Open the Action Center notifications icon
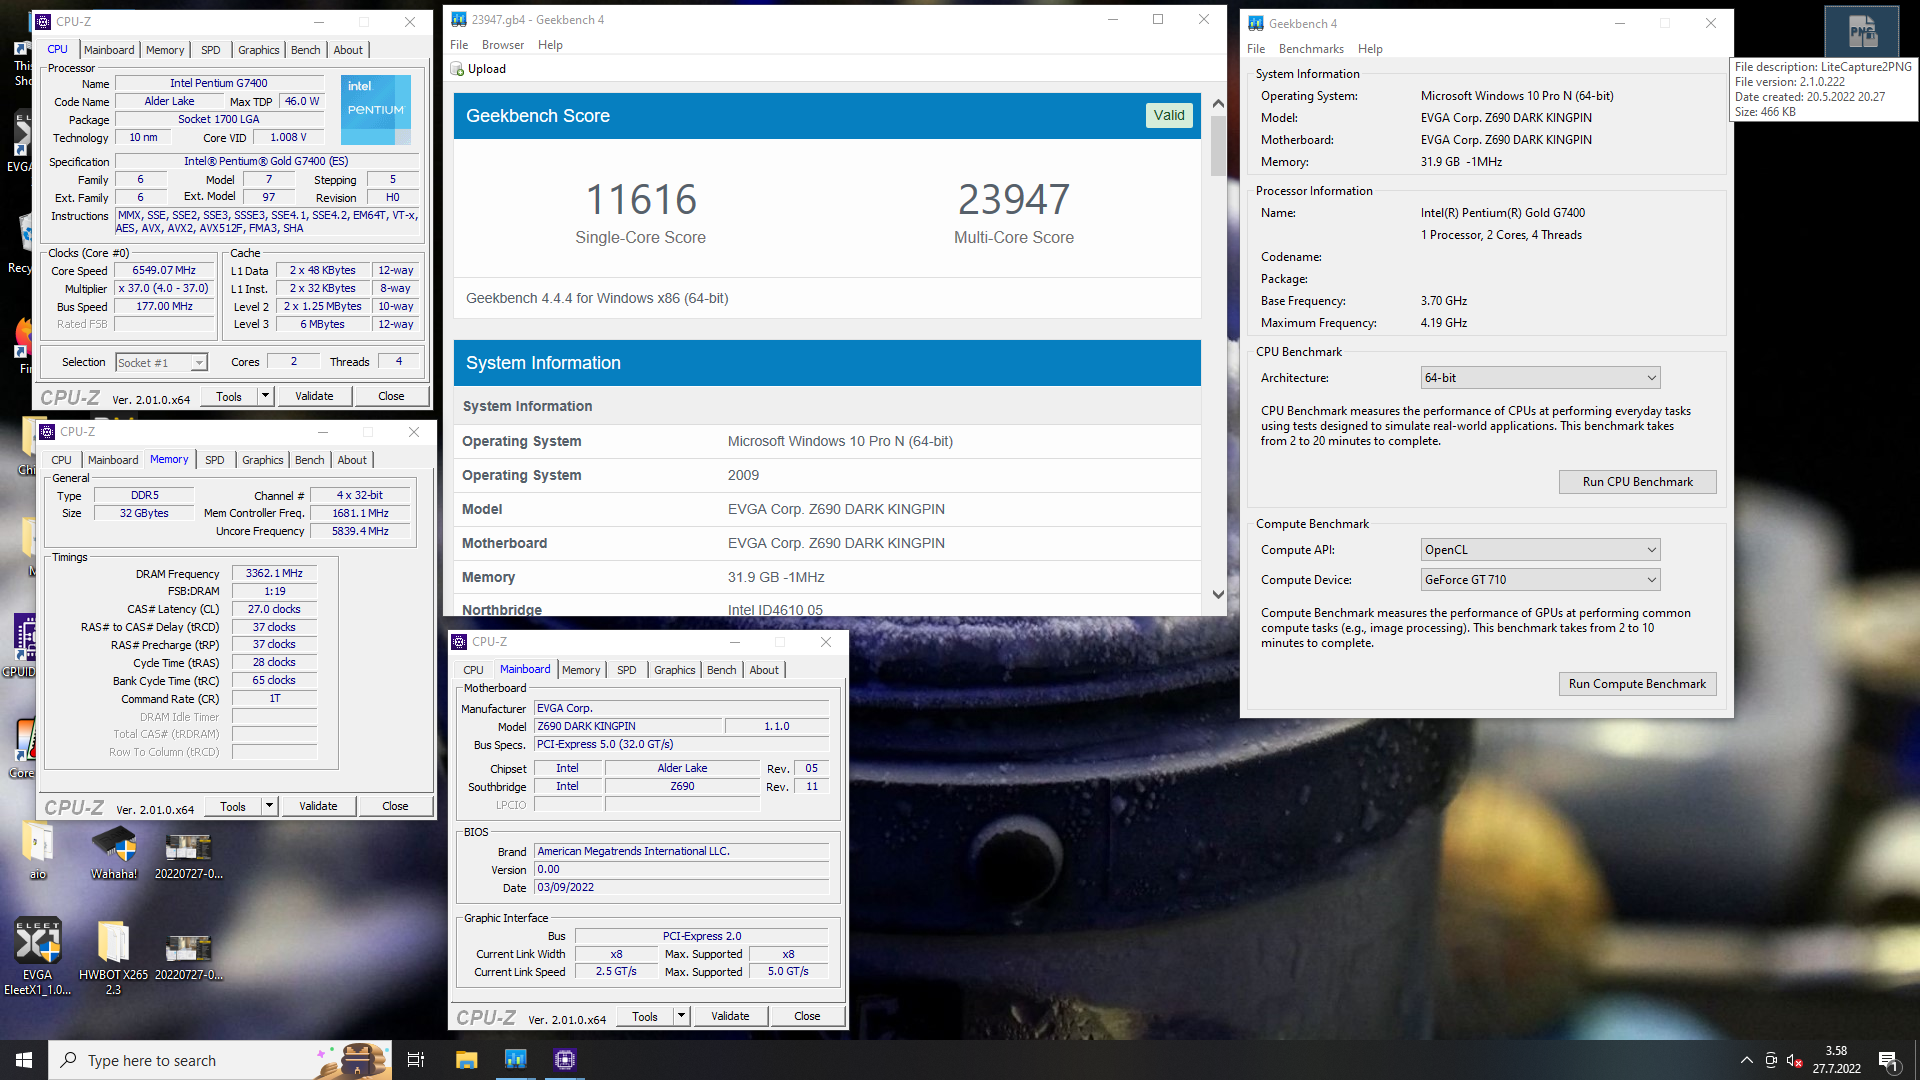Screen dimensions: 1920x1080 pos(1888,1060)
